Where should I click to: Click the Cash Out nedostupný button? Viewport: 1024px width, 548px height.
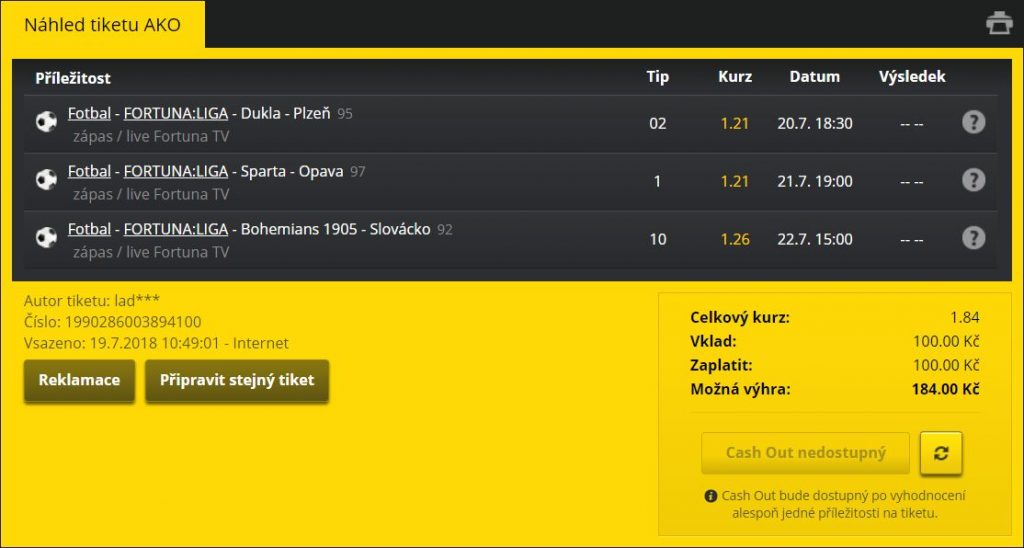805,453
